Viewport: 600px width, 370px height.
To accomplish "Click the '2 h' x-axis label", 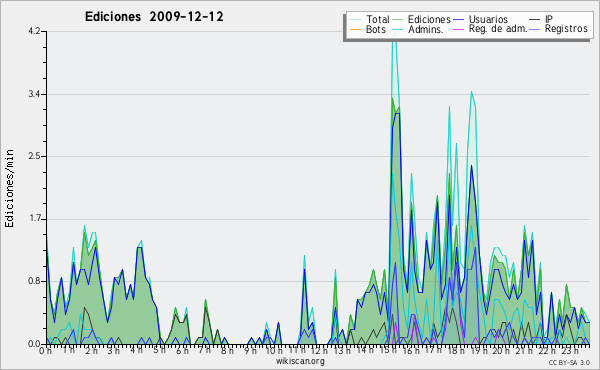I will tap(91, 351).
